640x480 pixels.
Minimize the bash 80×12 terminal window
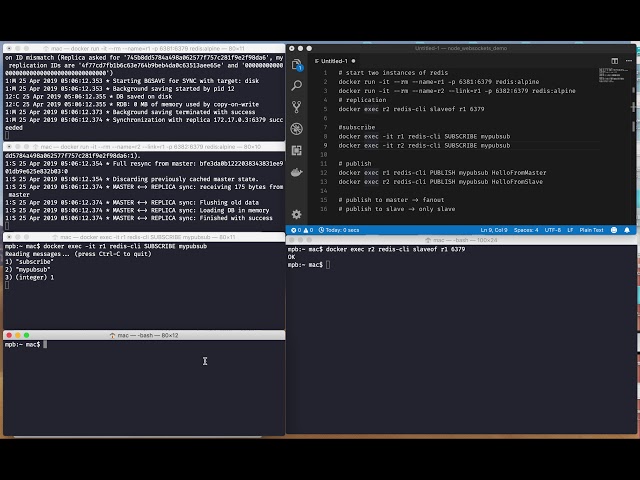[x=18, y=335]
